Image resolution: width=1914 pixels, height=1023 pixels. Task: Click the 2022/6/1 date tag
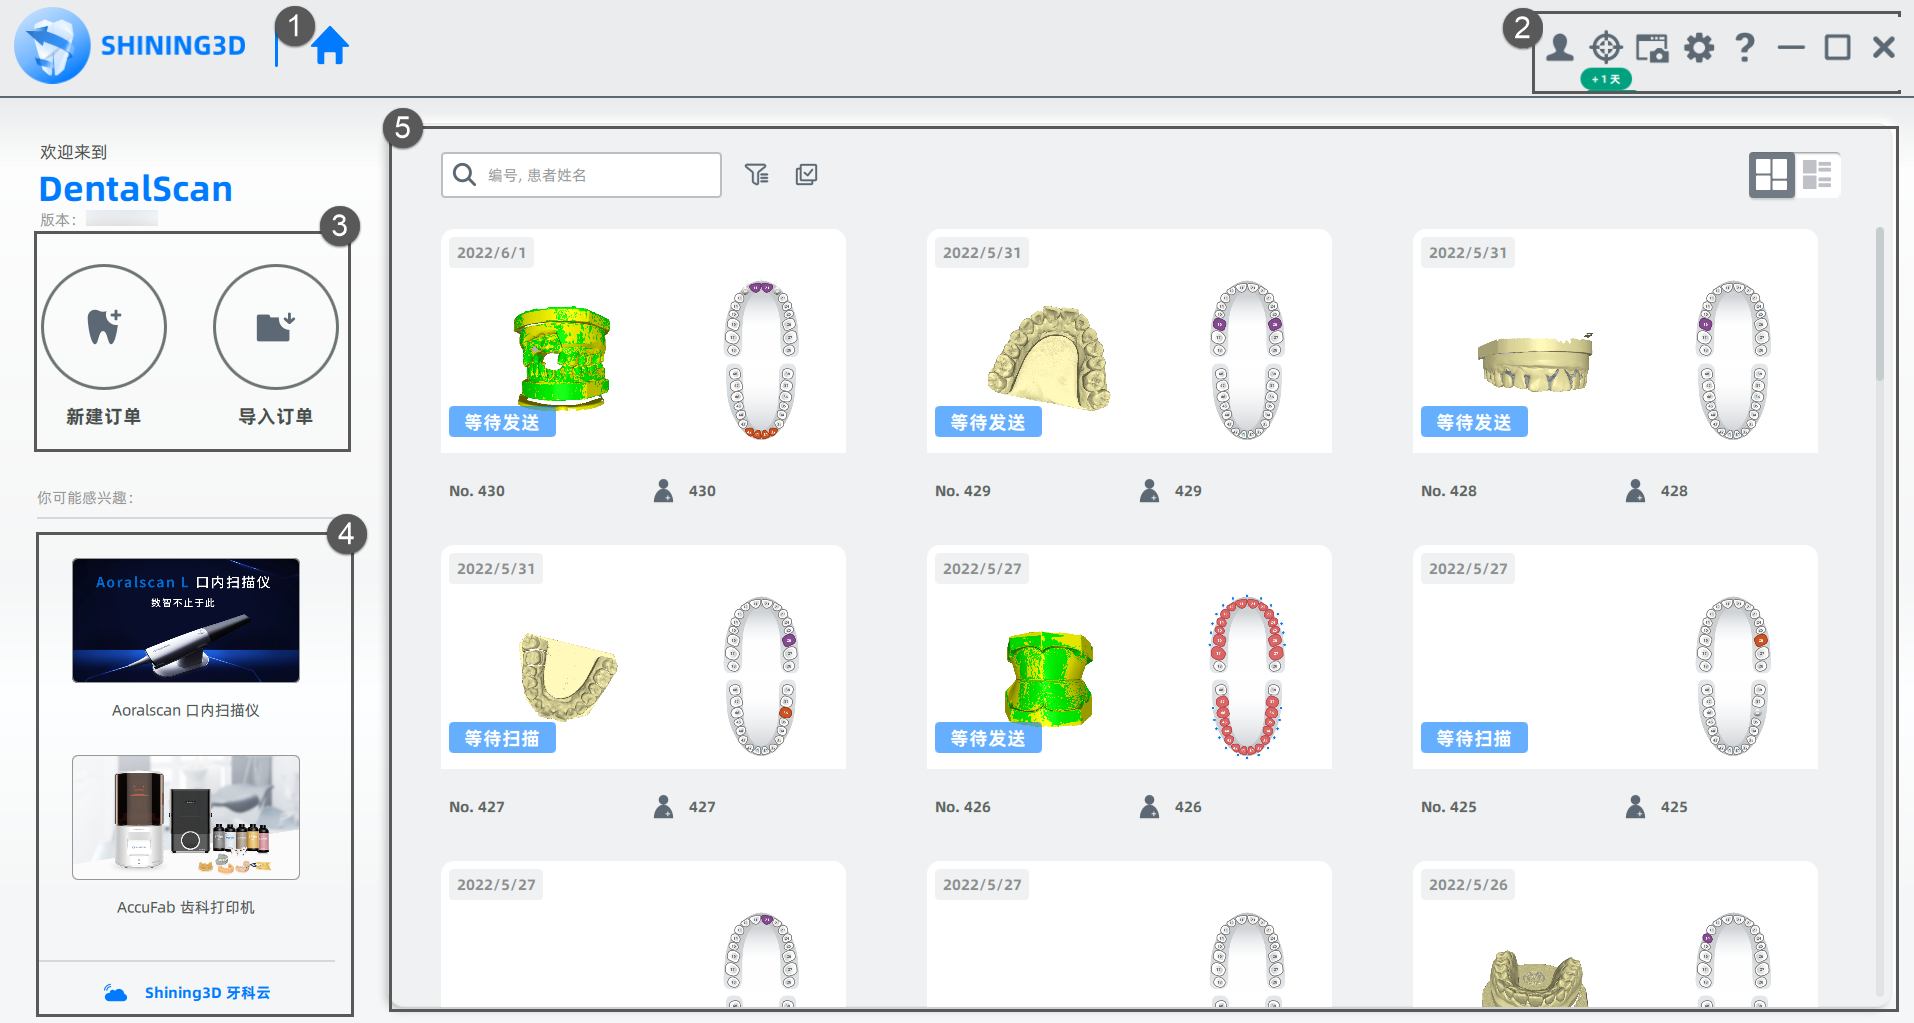[491, 253]
